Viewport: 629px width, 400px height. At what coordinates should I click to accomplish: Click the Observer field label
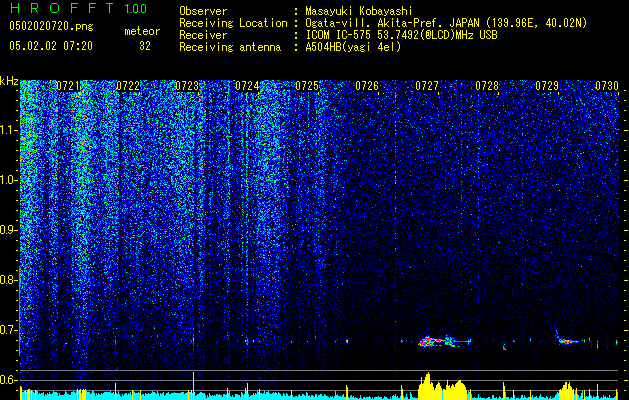203,11
